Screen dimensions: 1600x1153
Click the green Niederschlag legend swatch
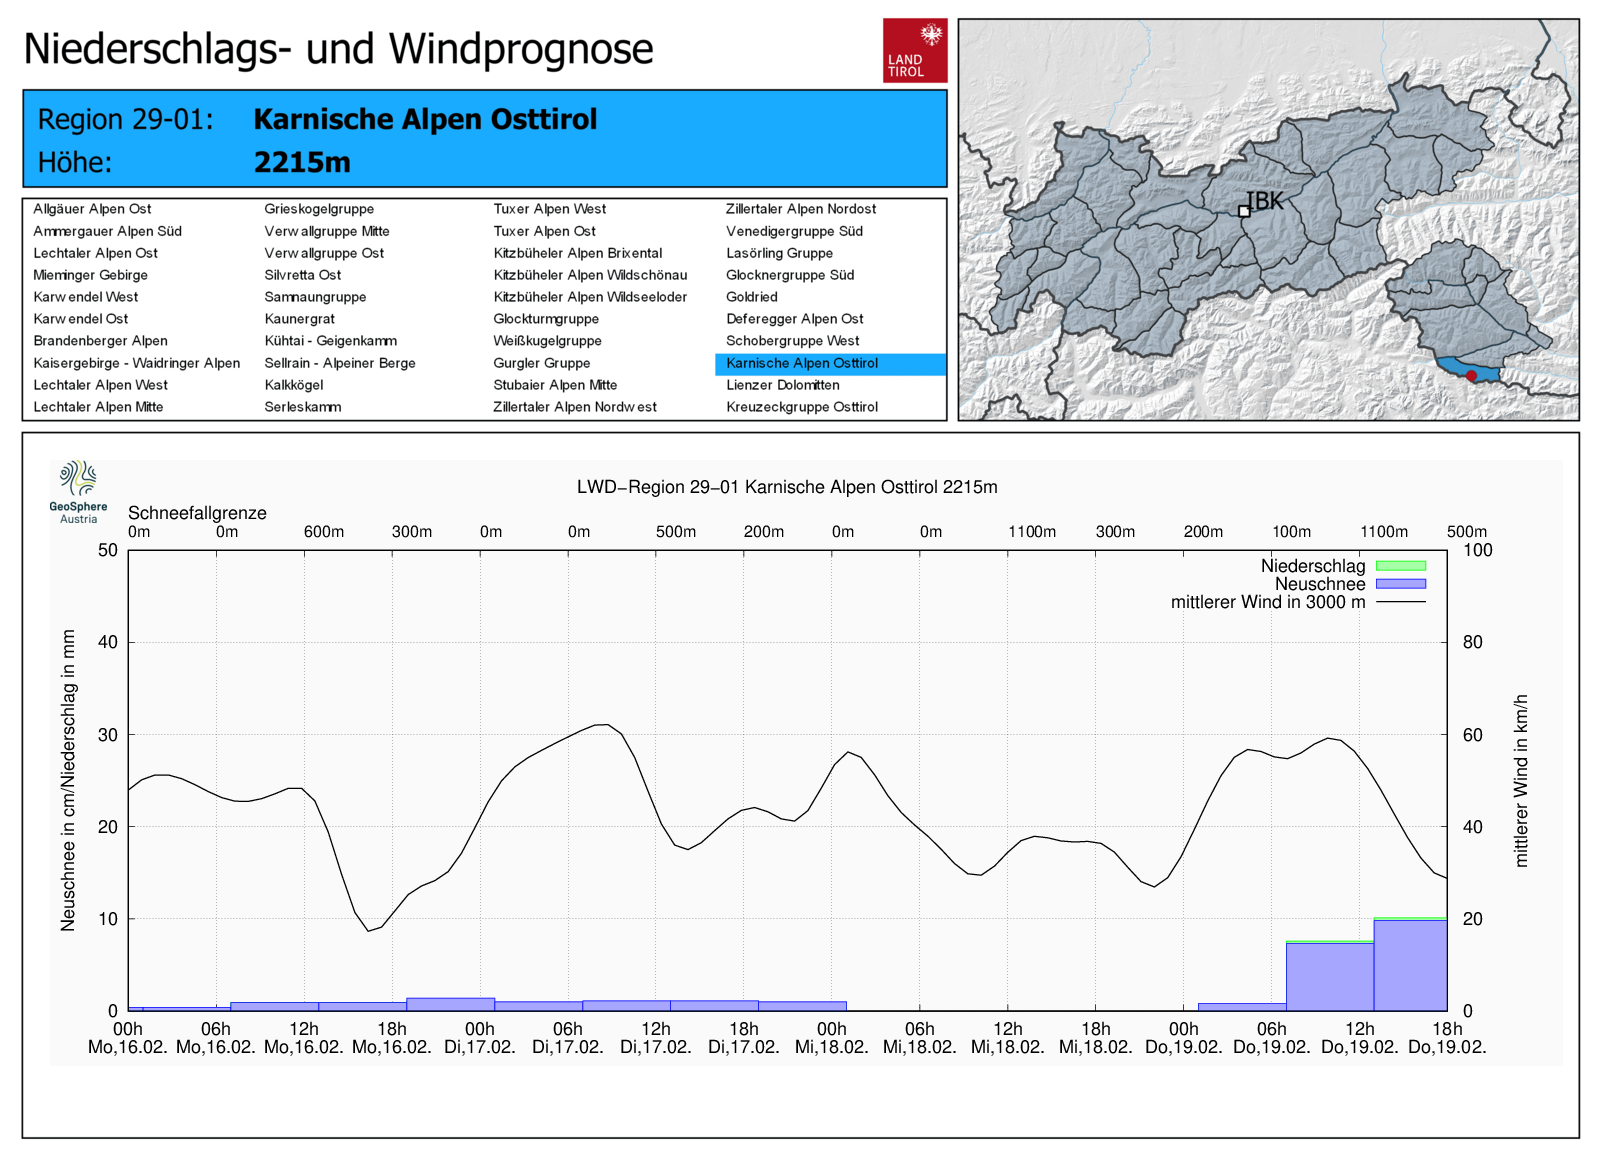point(1401,566)
